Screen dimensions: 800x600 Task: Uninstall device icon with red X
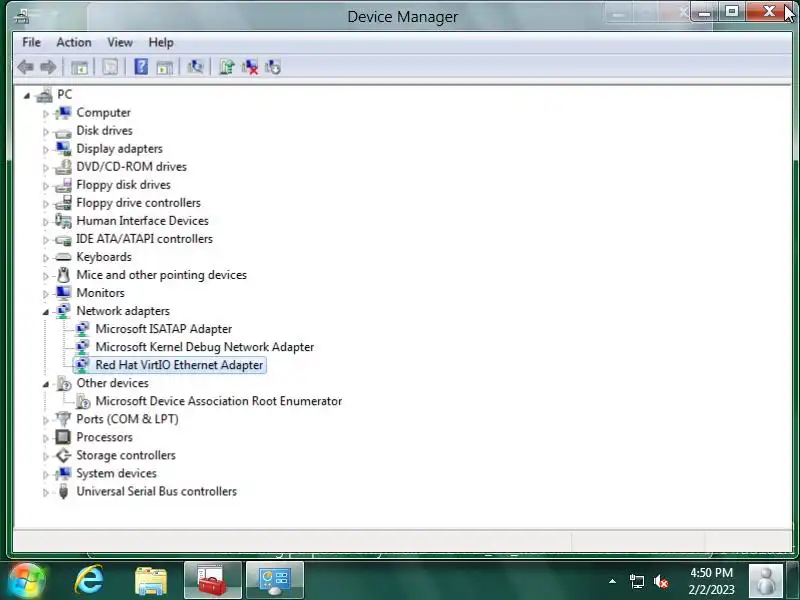[x=250, y=67]
